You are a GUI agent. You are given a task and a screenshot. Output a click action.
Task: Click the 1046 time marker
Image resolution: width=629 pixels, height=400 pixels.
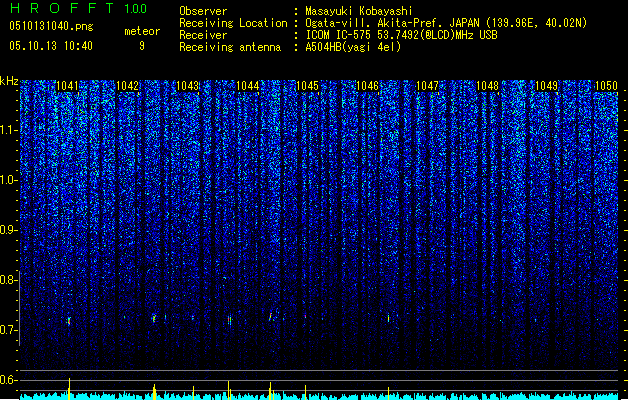(x=367, y=86)
